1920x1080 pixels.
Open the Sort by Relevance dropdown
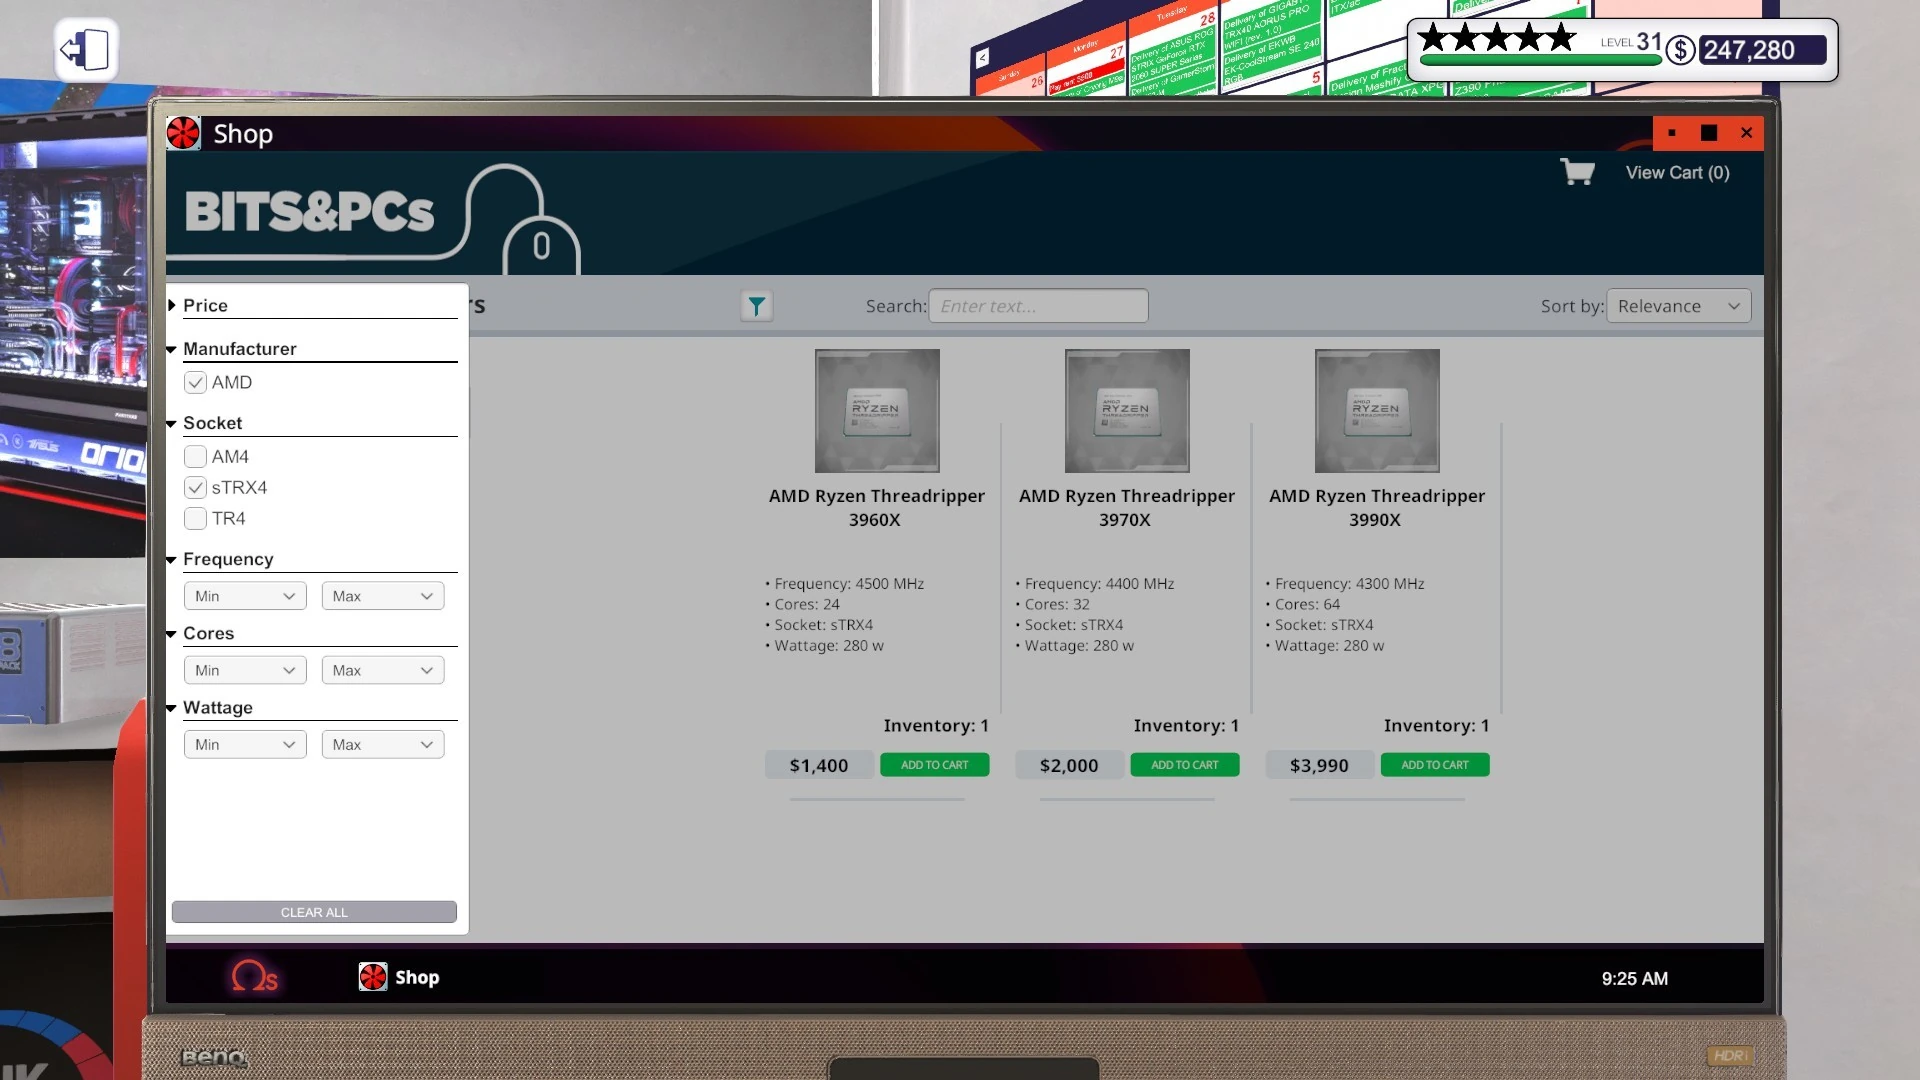pos(1678,306)
